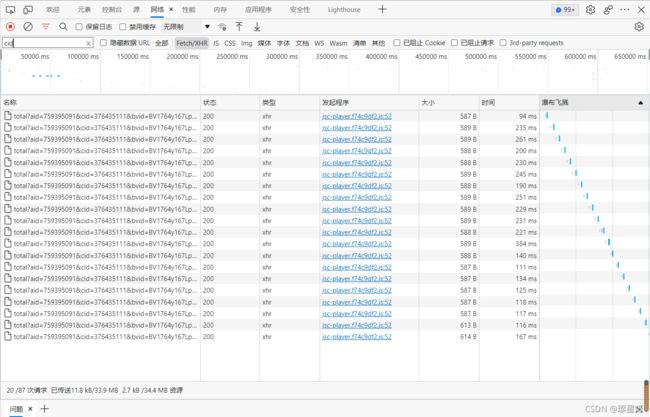Open the 无限制 throttling dropdown
650x417 pixels.
tap(186, 27)
